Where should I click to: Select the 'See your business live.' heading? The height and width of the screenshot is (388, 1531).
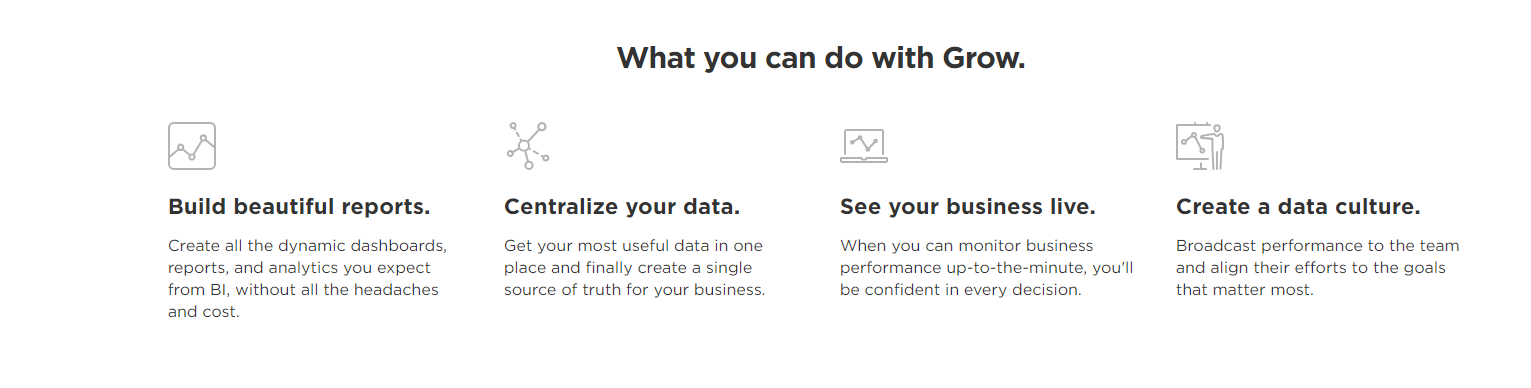pos(968,207)
